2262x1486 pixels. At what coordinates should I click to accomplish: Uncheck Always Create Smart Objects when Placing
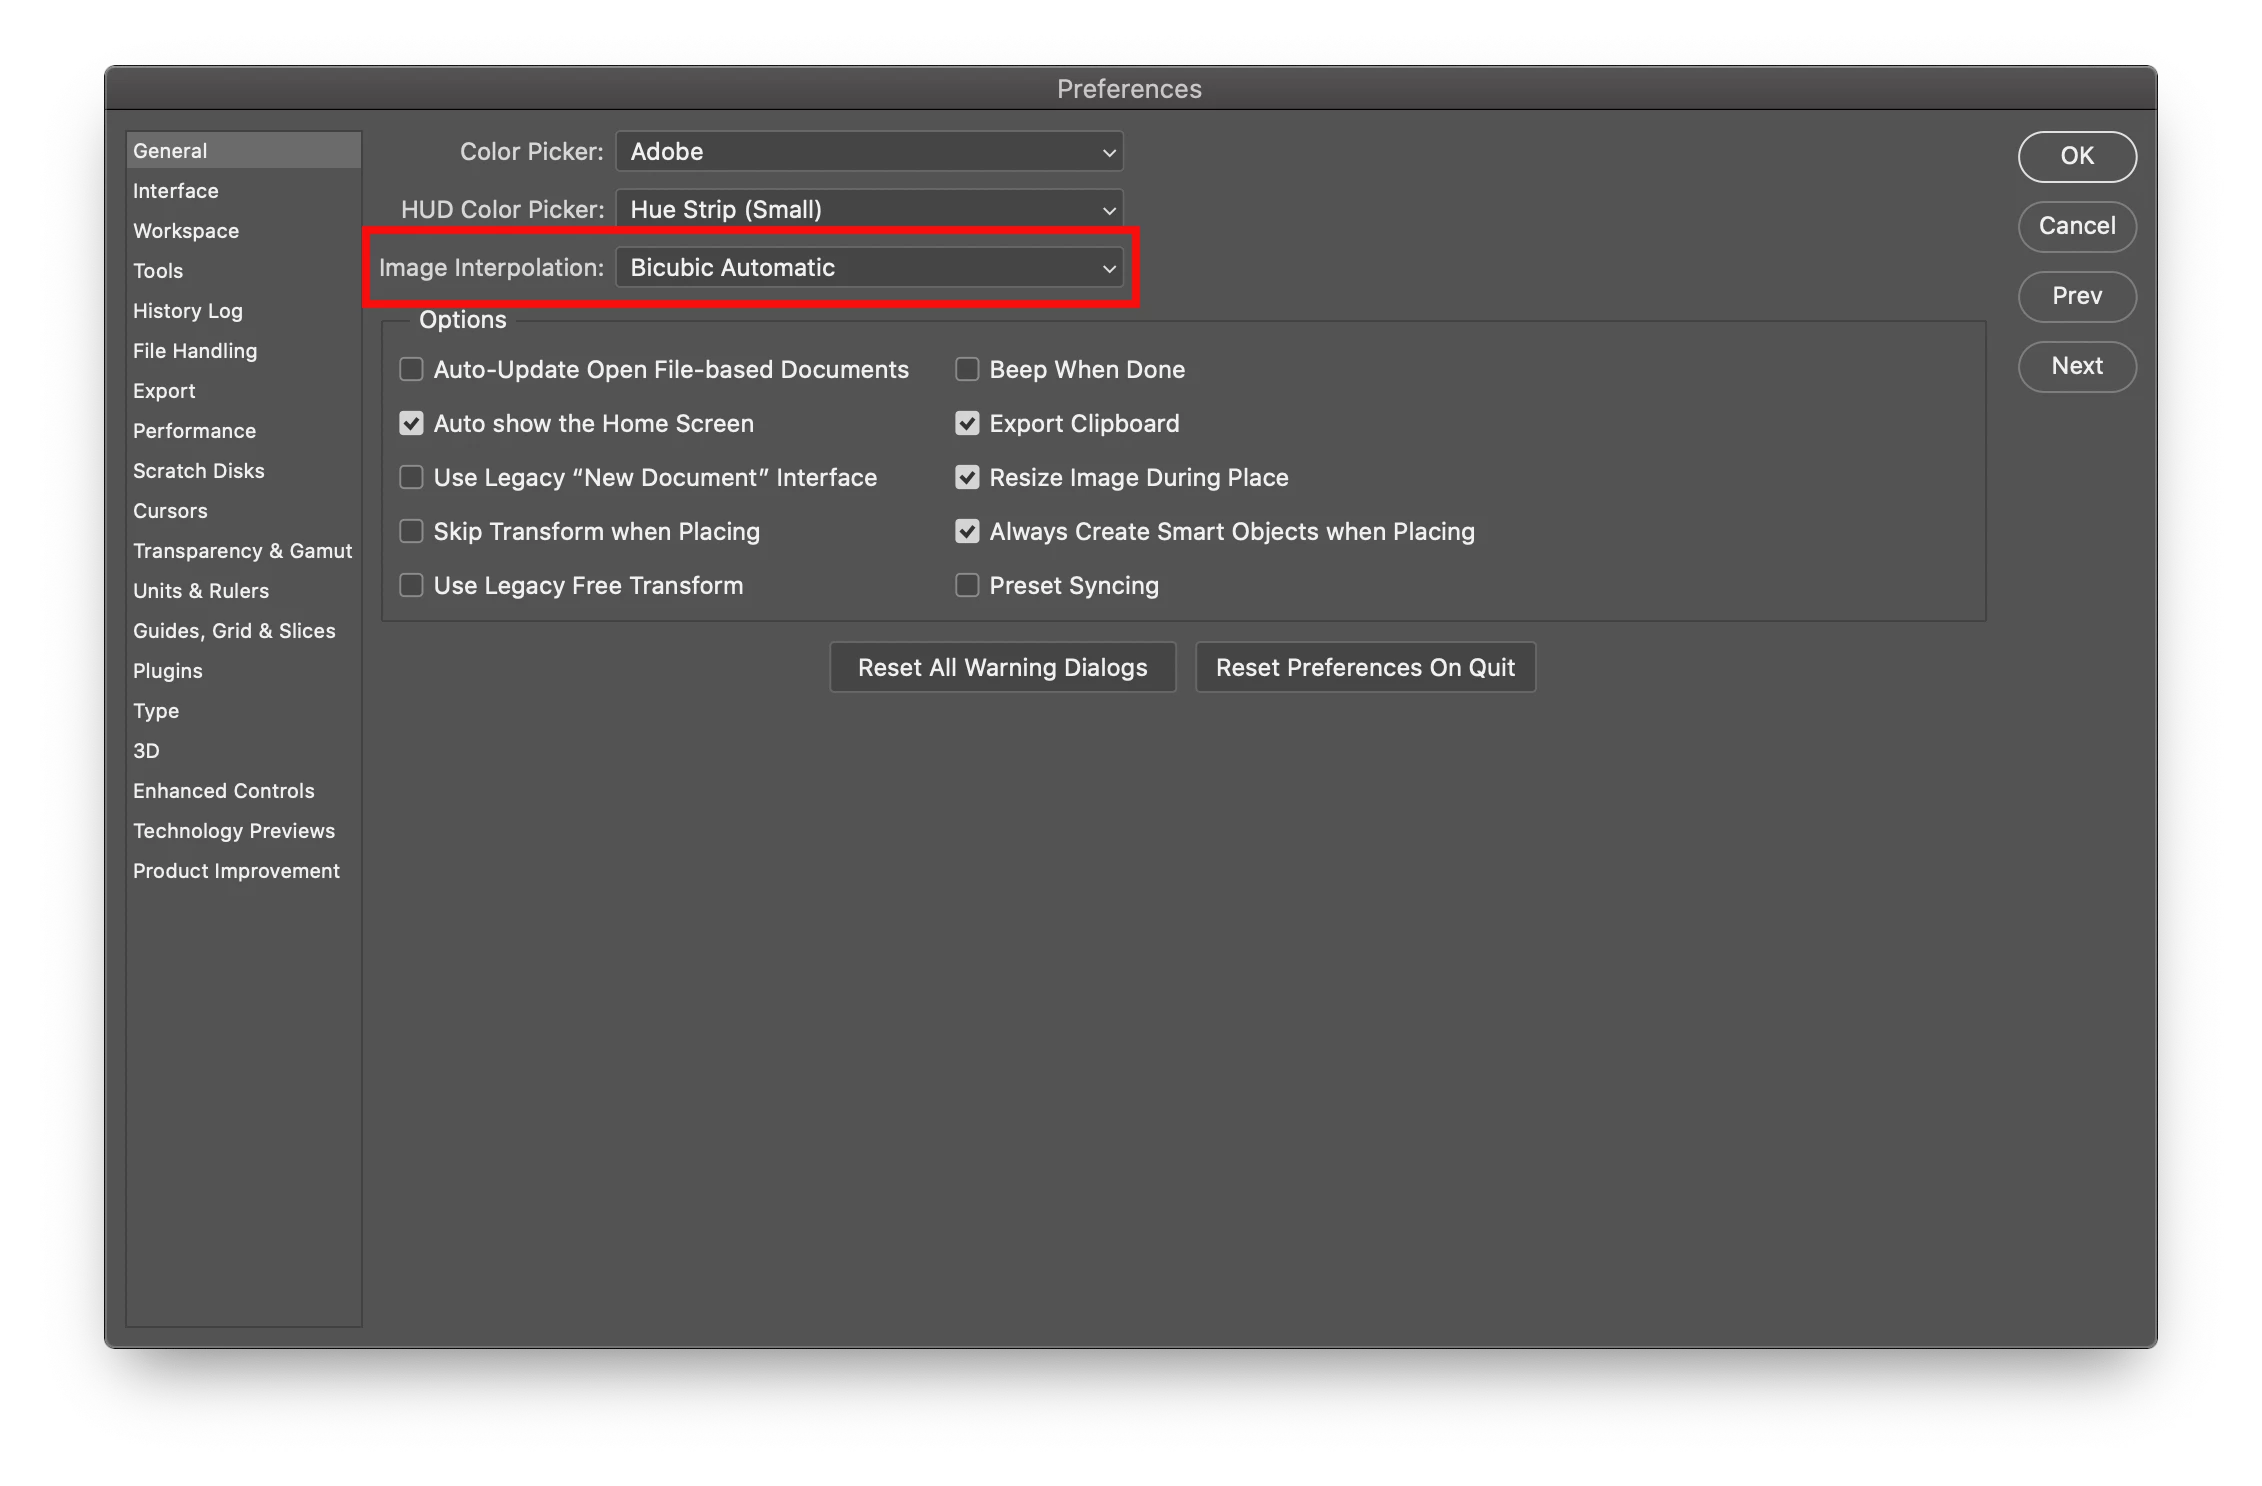967,531
